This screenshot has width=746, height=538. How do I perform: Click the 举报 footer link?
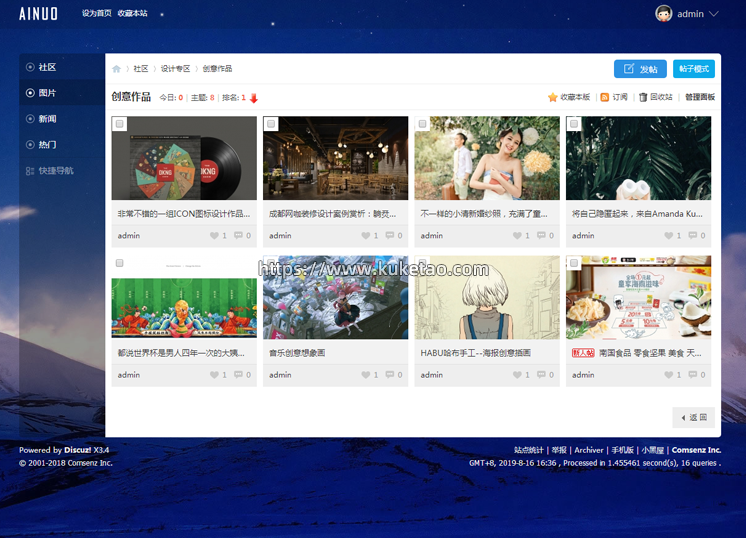pos(559,450)
